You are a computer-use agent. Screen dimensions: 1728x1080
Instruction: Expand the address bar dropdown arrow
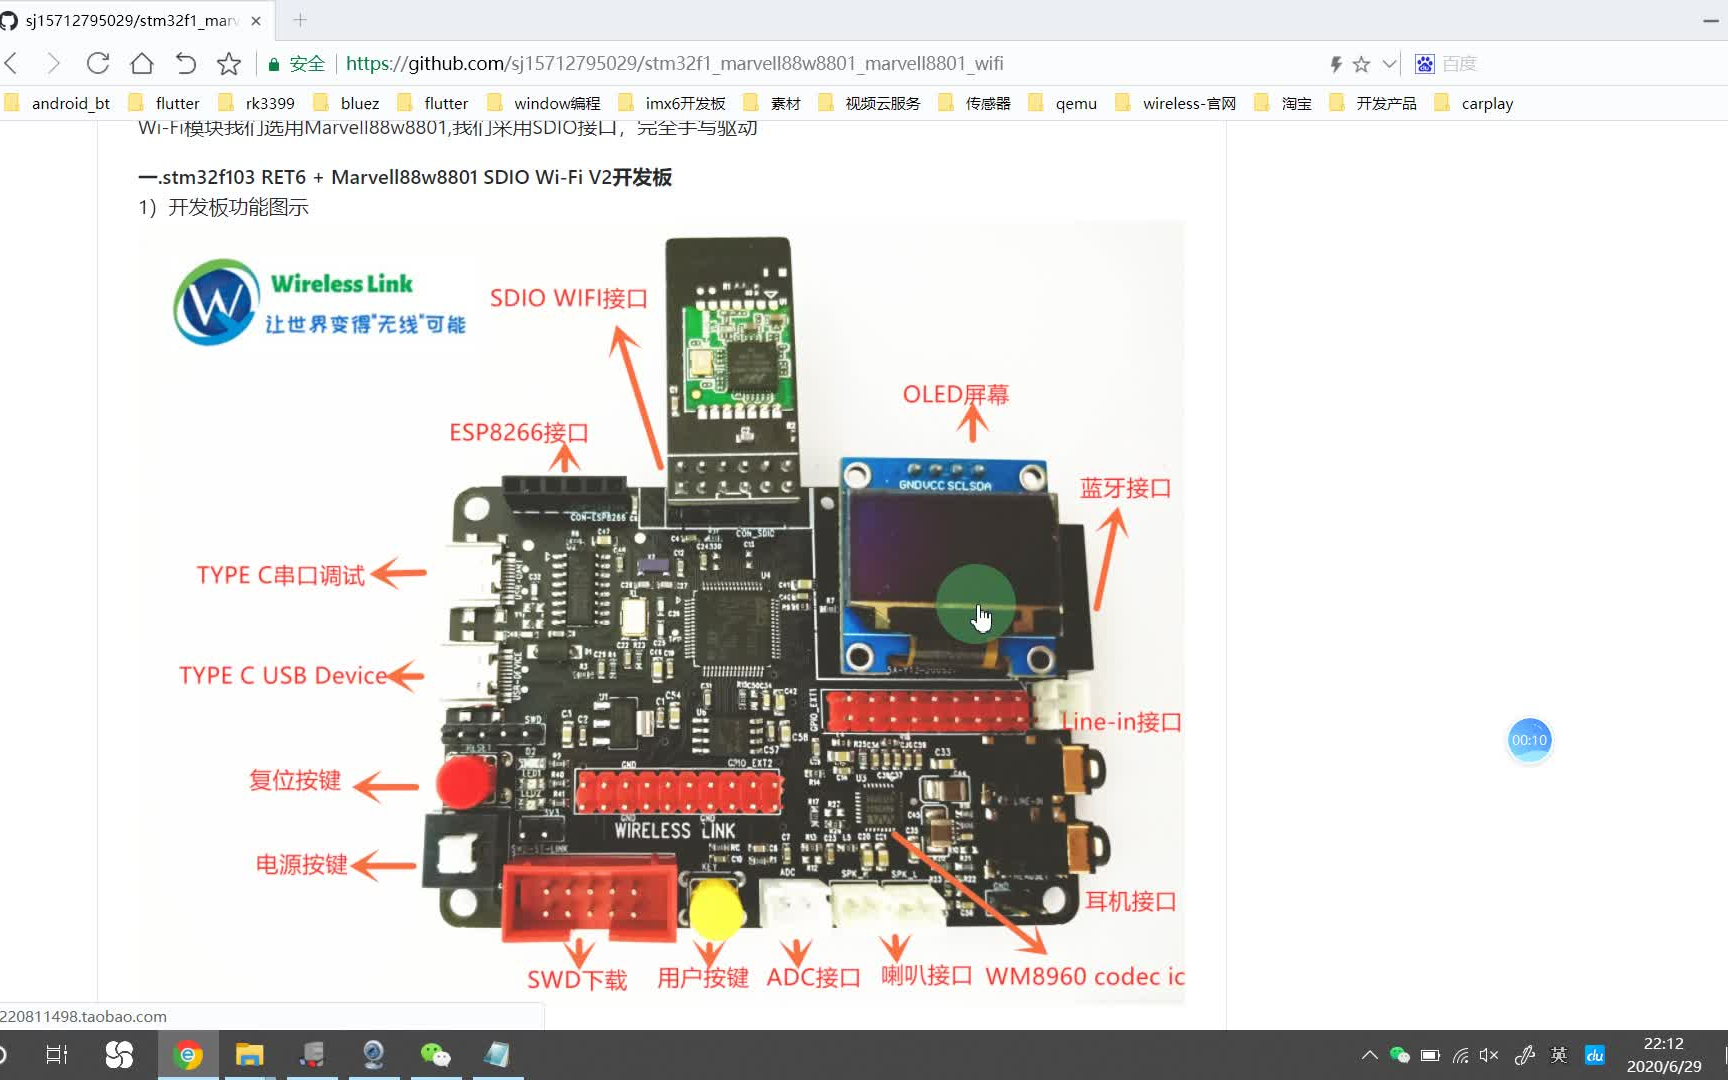coord(1389,64)
